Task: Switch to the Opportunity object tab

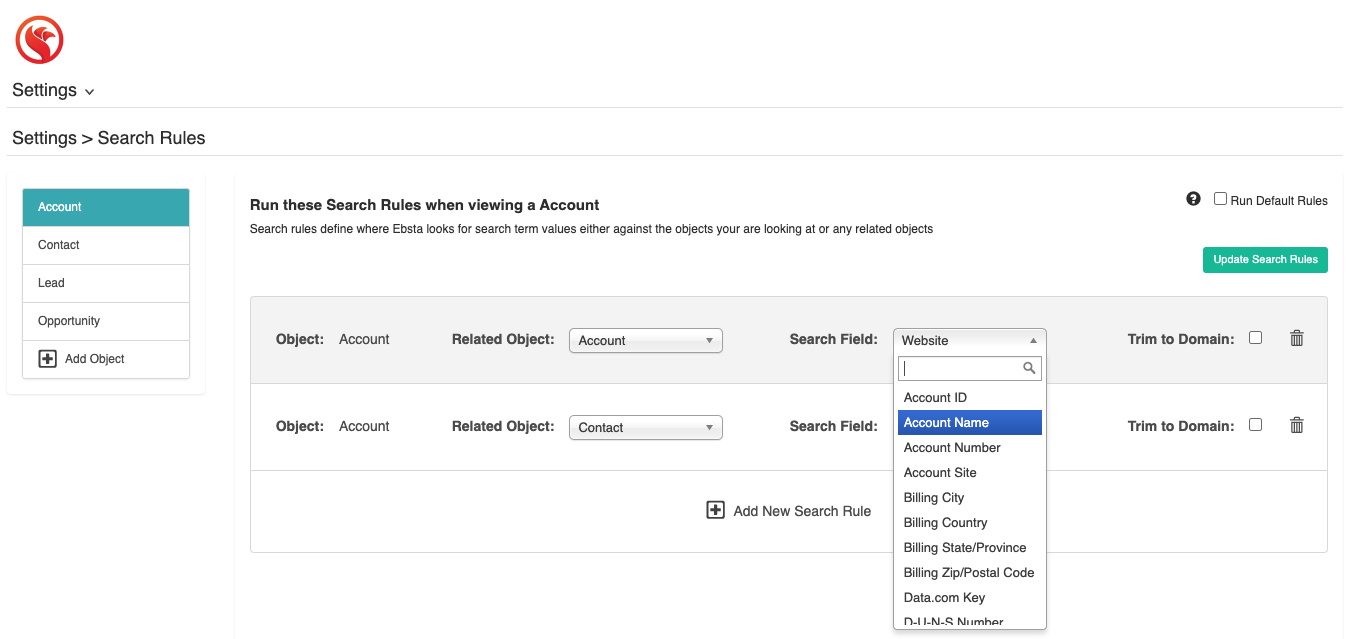Action: pyautogui.click(x=106, y=321)
